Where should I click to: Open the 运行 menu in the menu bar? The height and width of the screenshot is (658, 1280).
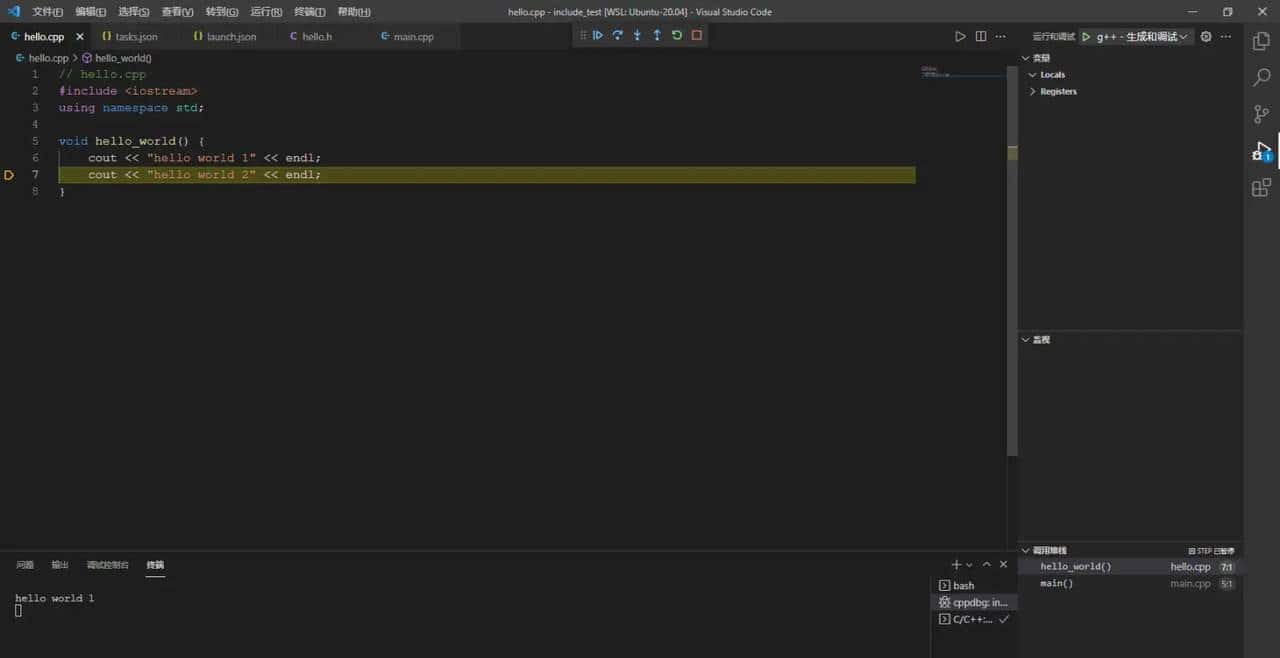[x=264, y=11]
